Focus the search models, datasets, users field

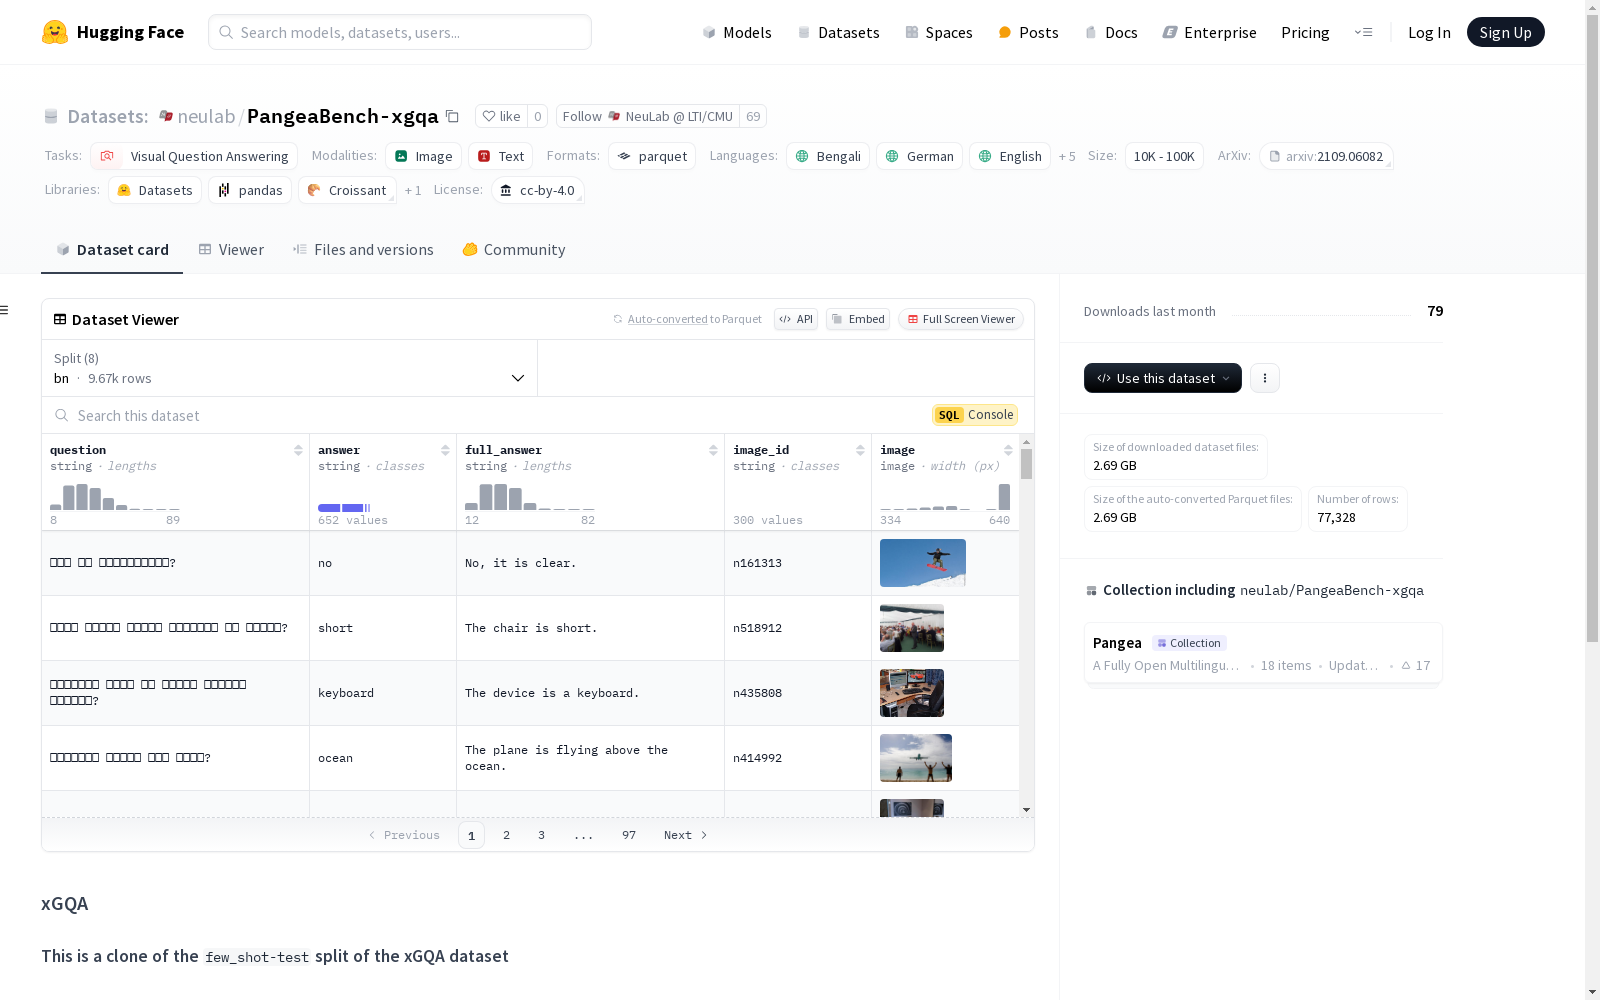400,32
